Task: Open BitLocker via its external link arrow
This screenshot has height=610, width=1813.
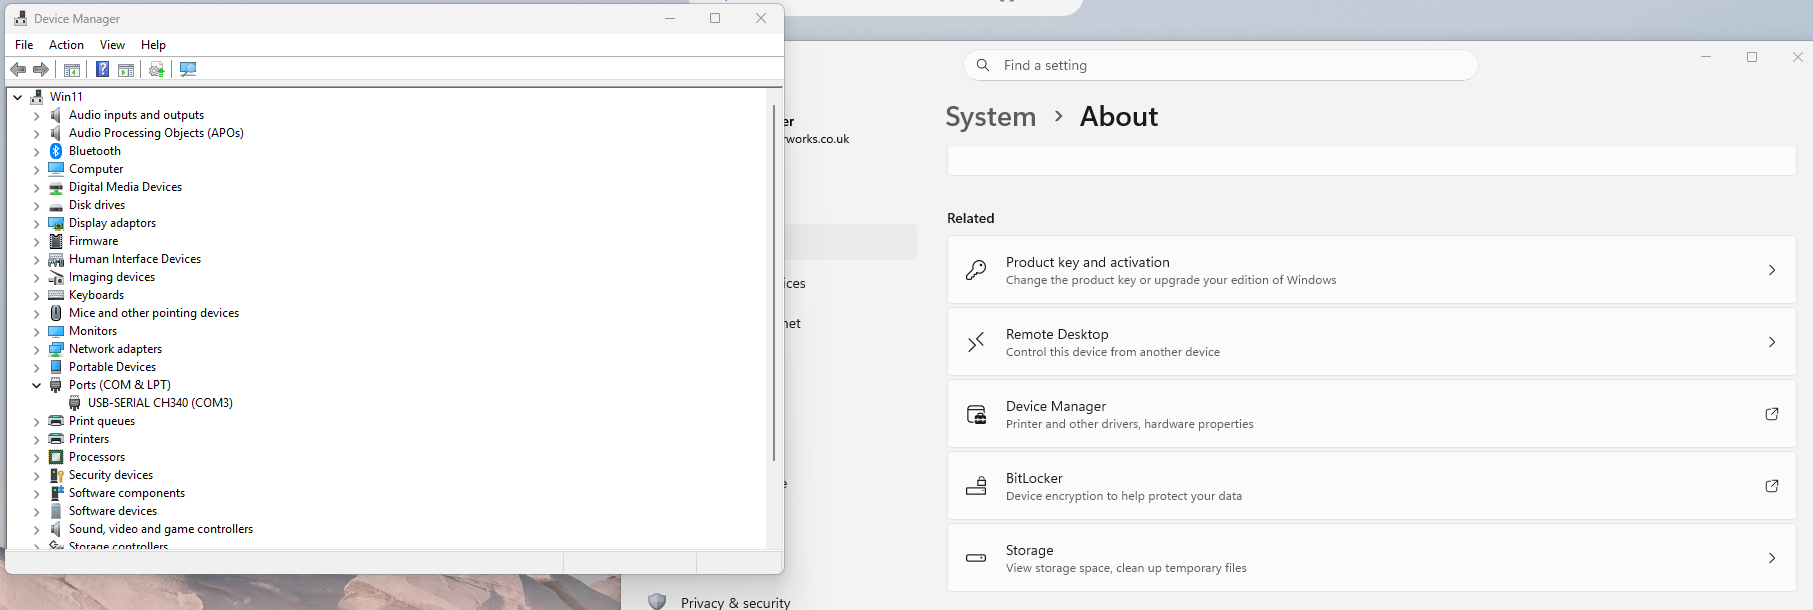Action: click(x=1772, y=486)
